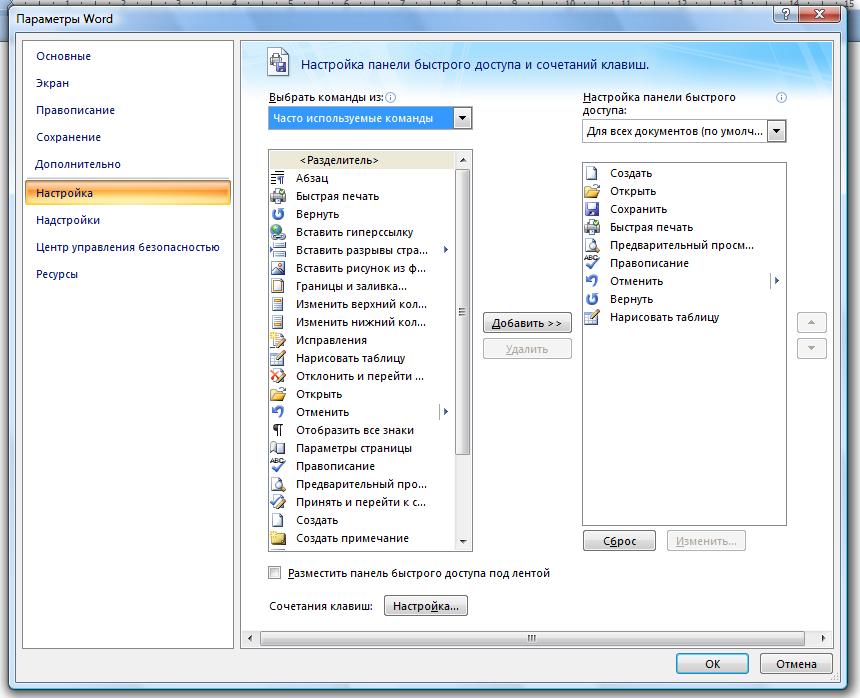Click the Создать icon in quick access list
Viewport: 860px width, 698px height.
[592, 173]
